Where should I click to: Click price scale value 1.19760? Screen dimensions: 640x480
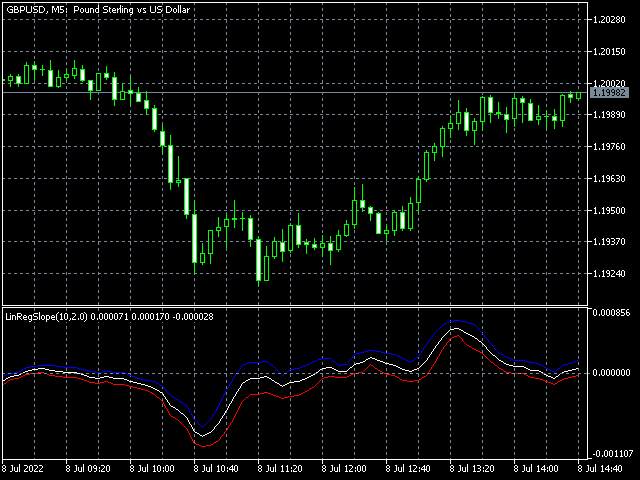click(609, 147)
